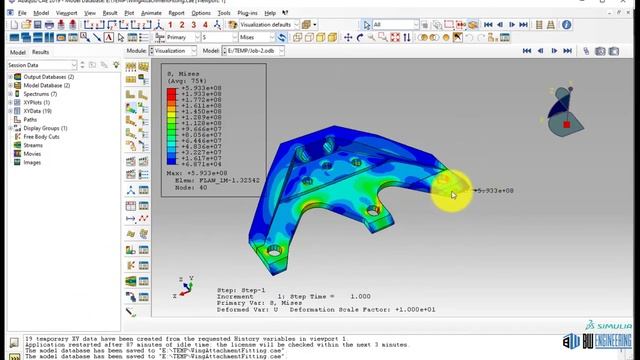Select the Box Zoom tool
640x360 pixels.
[x=383, y=38]
